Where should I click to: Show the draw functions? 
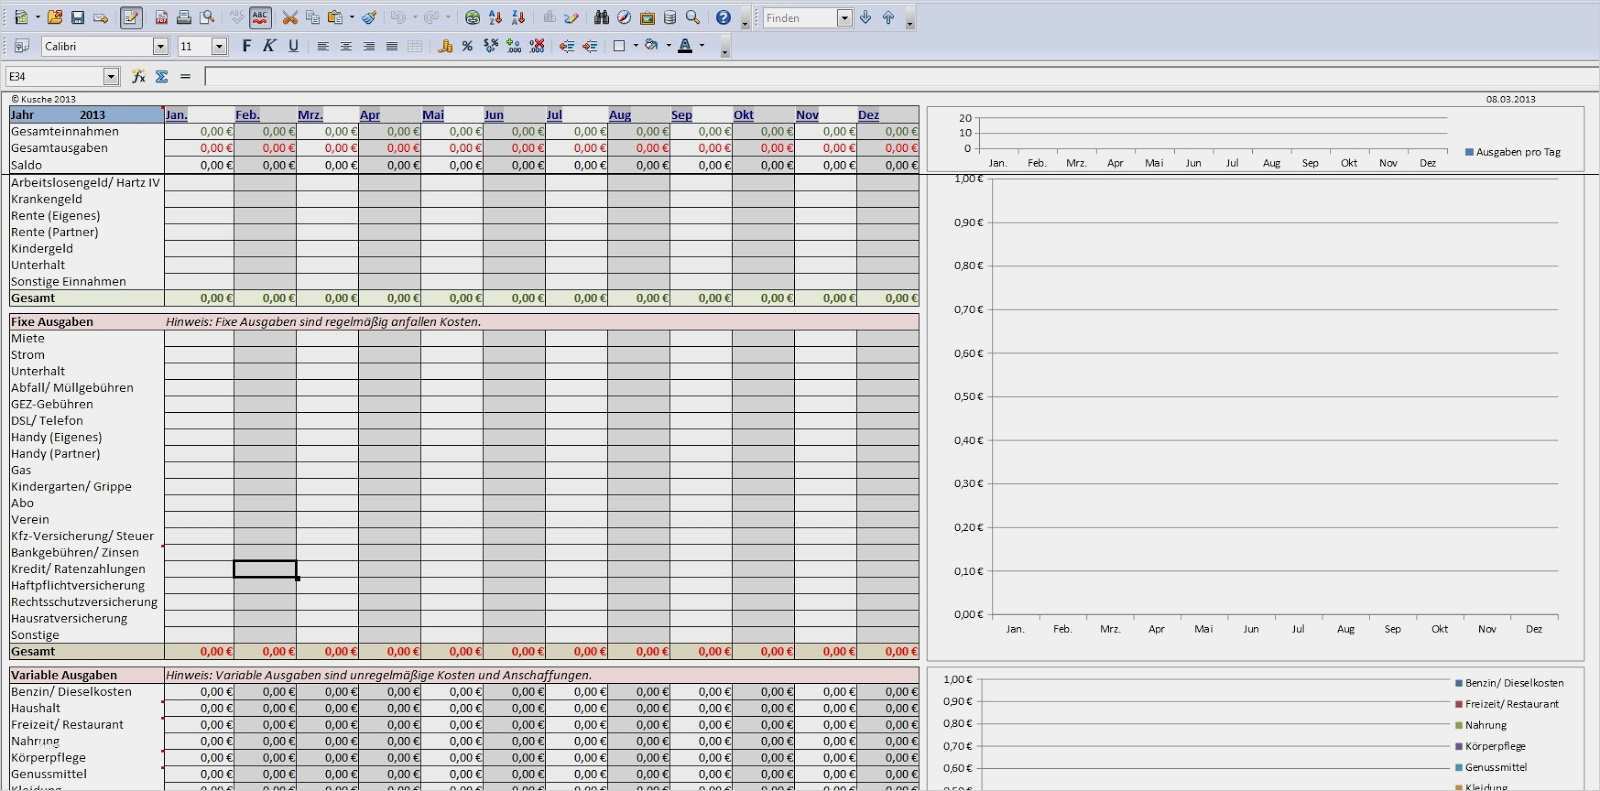pos(571,18)
